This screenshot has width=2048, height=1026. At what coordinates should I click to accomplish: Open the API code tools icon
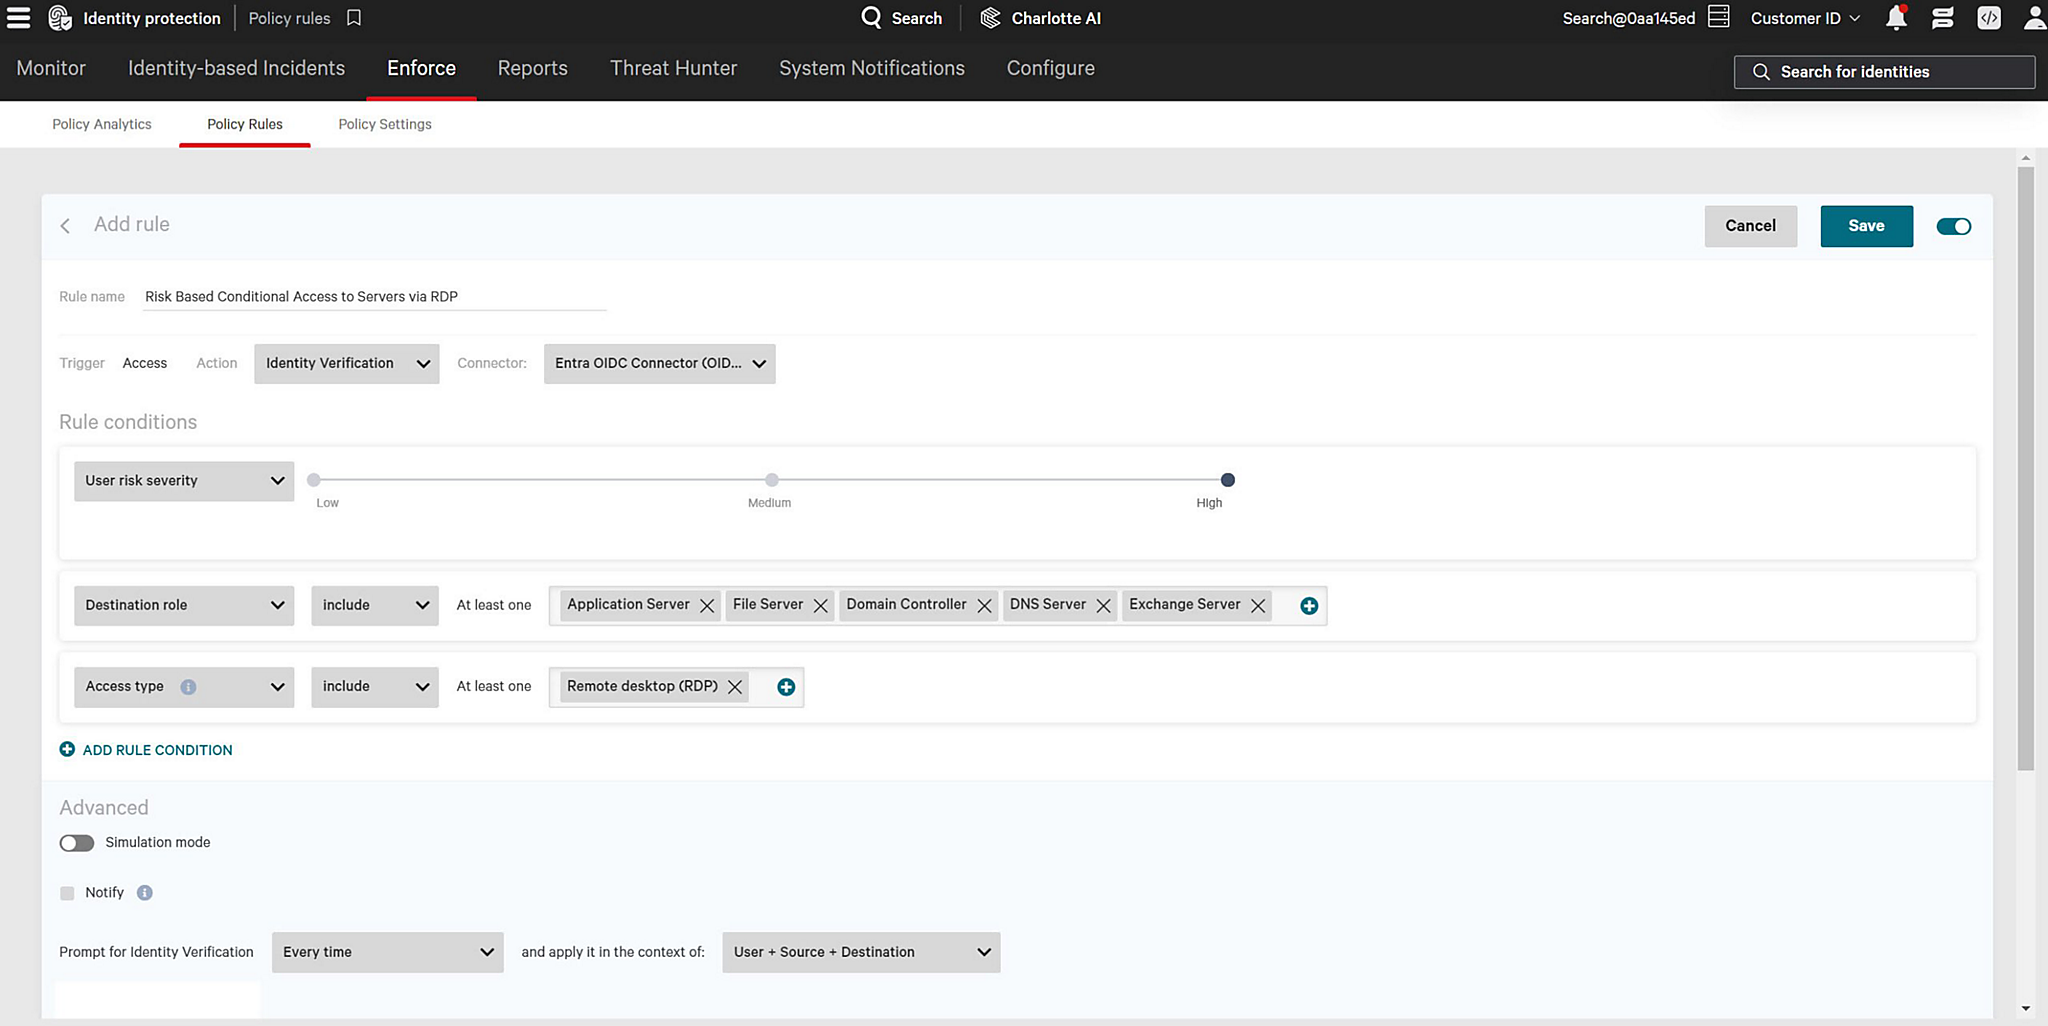(1988, 17)
